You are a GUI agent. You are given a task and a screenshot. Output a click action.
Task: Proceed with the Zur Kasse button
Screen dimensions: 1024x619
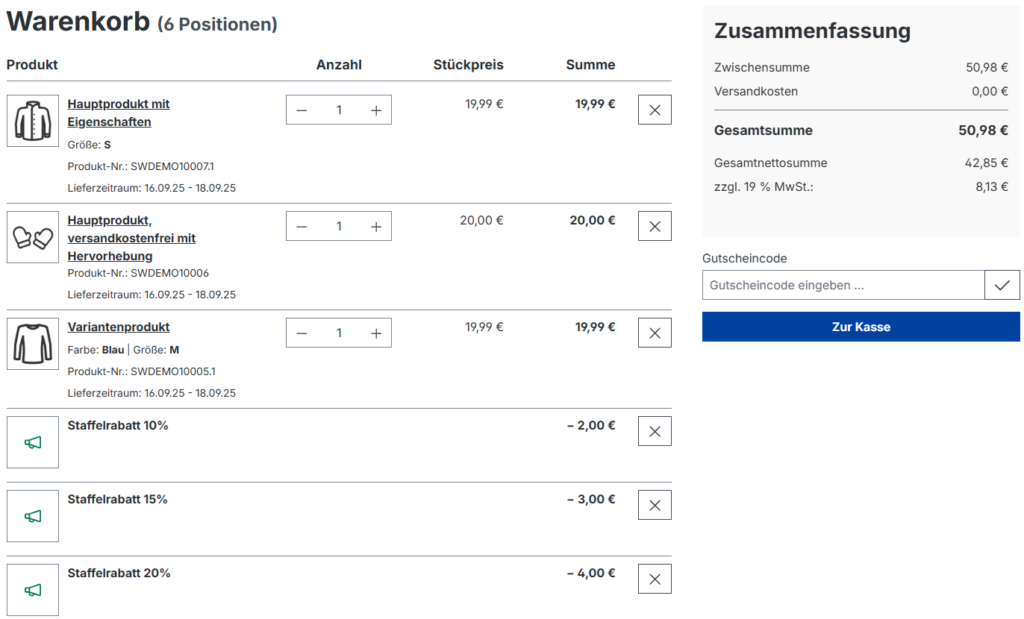click(860, 327)
